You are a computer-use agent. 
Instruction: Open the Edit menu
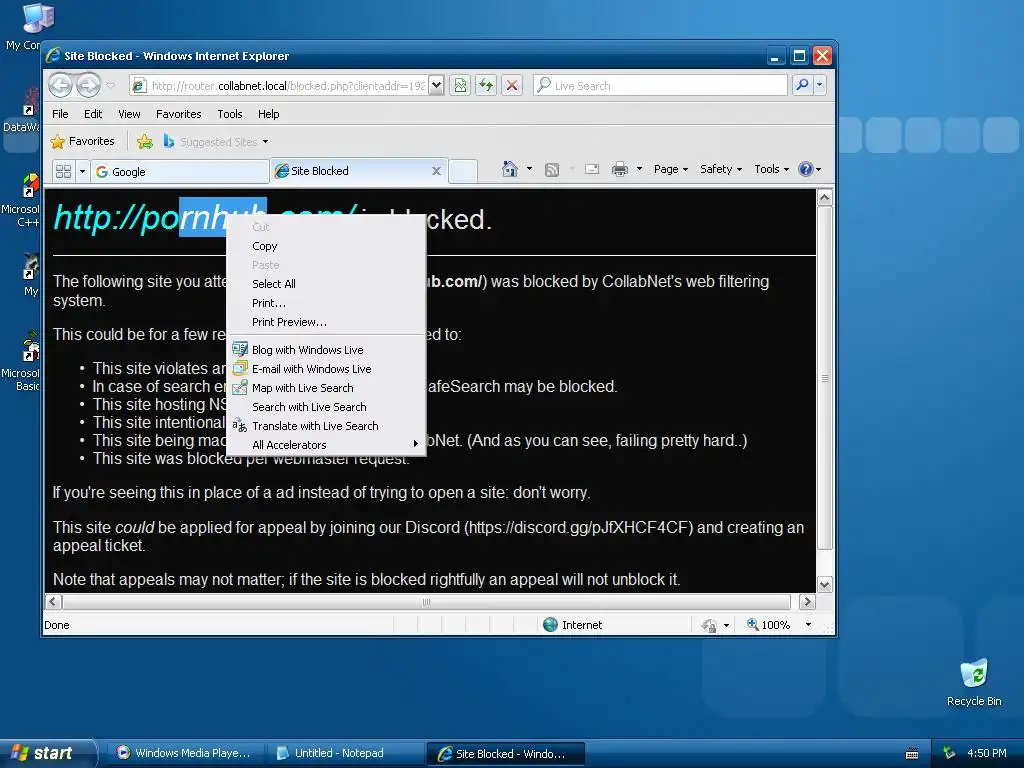click(x=93, y=114)
